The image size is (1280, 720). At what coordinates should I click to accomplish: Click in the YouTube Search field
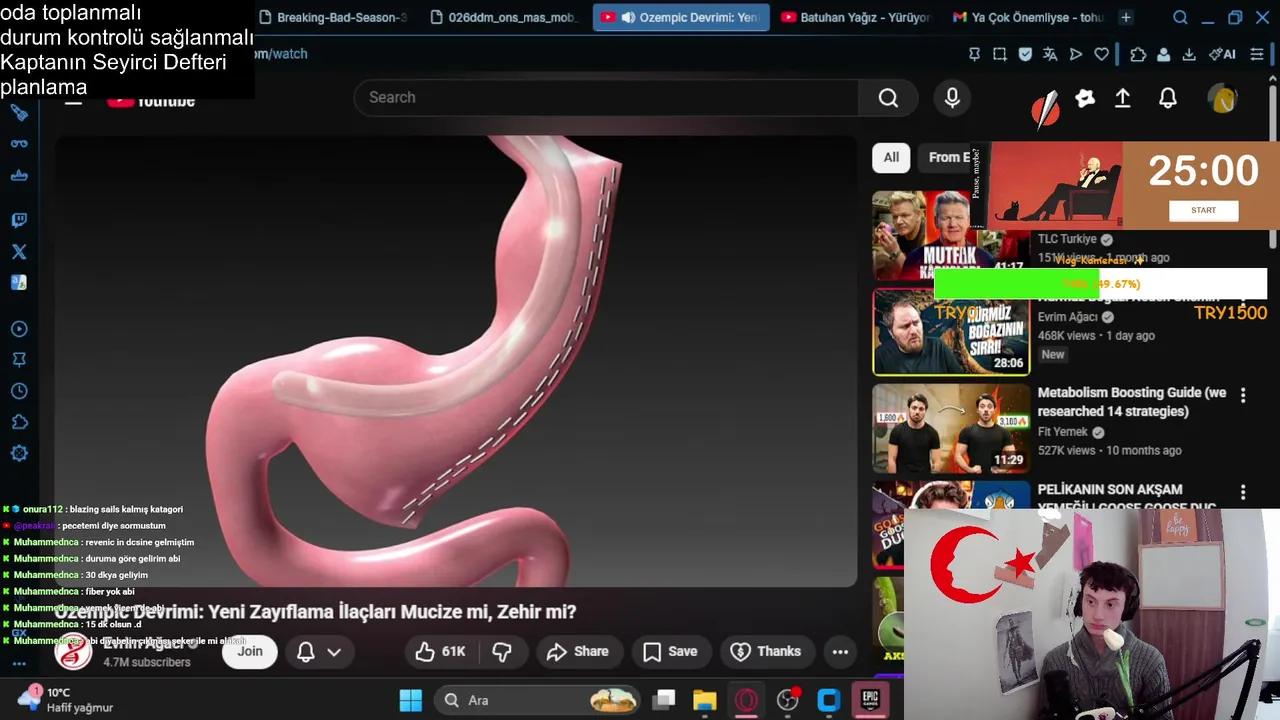[x=606, y=97]
